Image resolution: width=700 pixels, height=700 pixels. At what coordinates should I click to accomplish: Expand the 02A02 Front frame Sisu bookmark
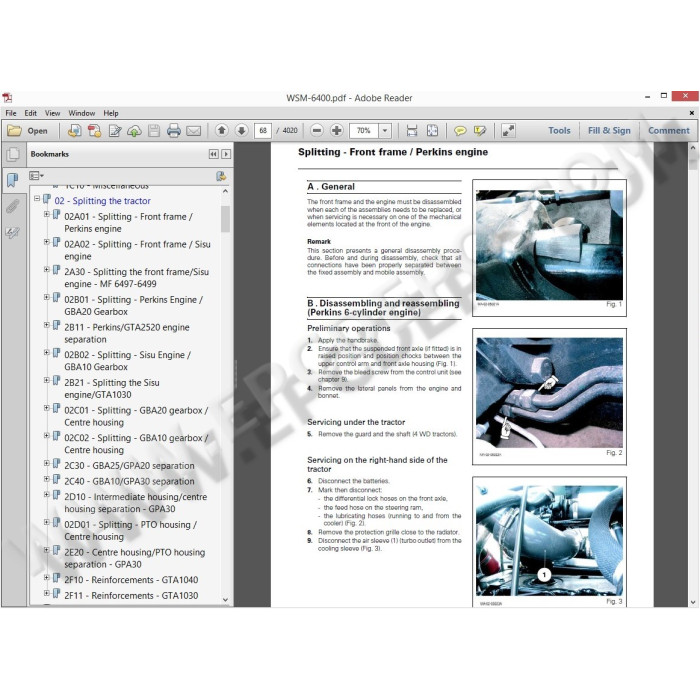[x=46, y=242]
